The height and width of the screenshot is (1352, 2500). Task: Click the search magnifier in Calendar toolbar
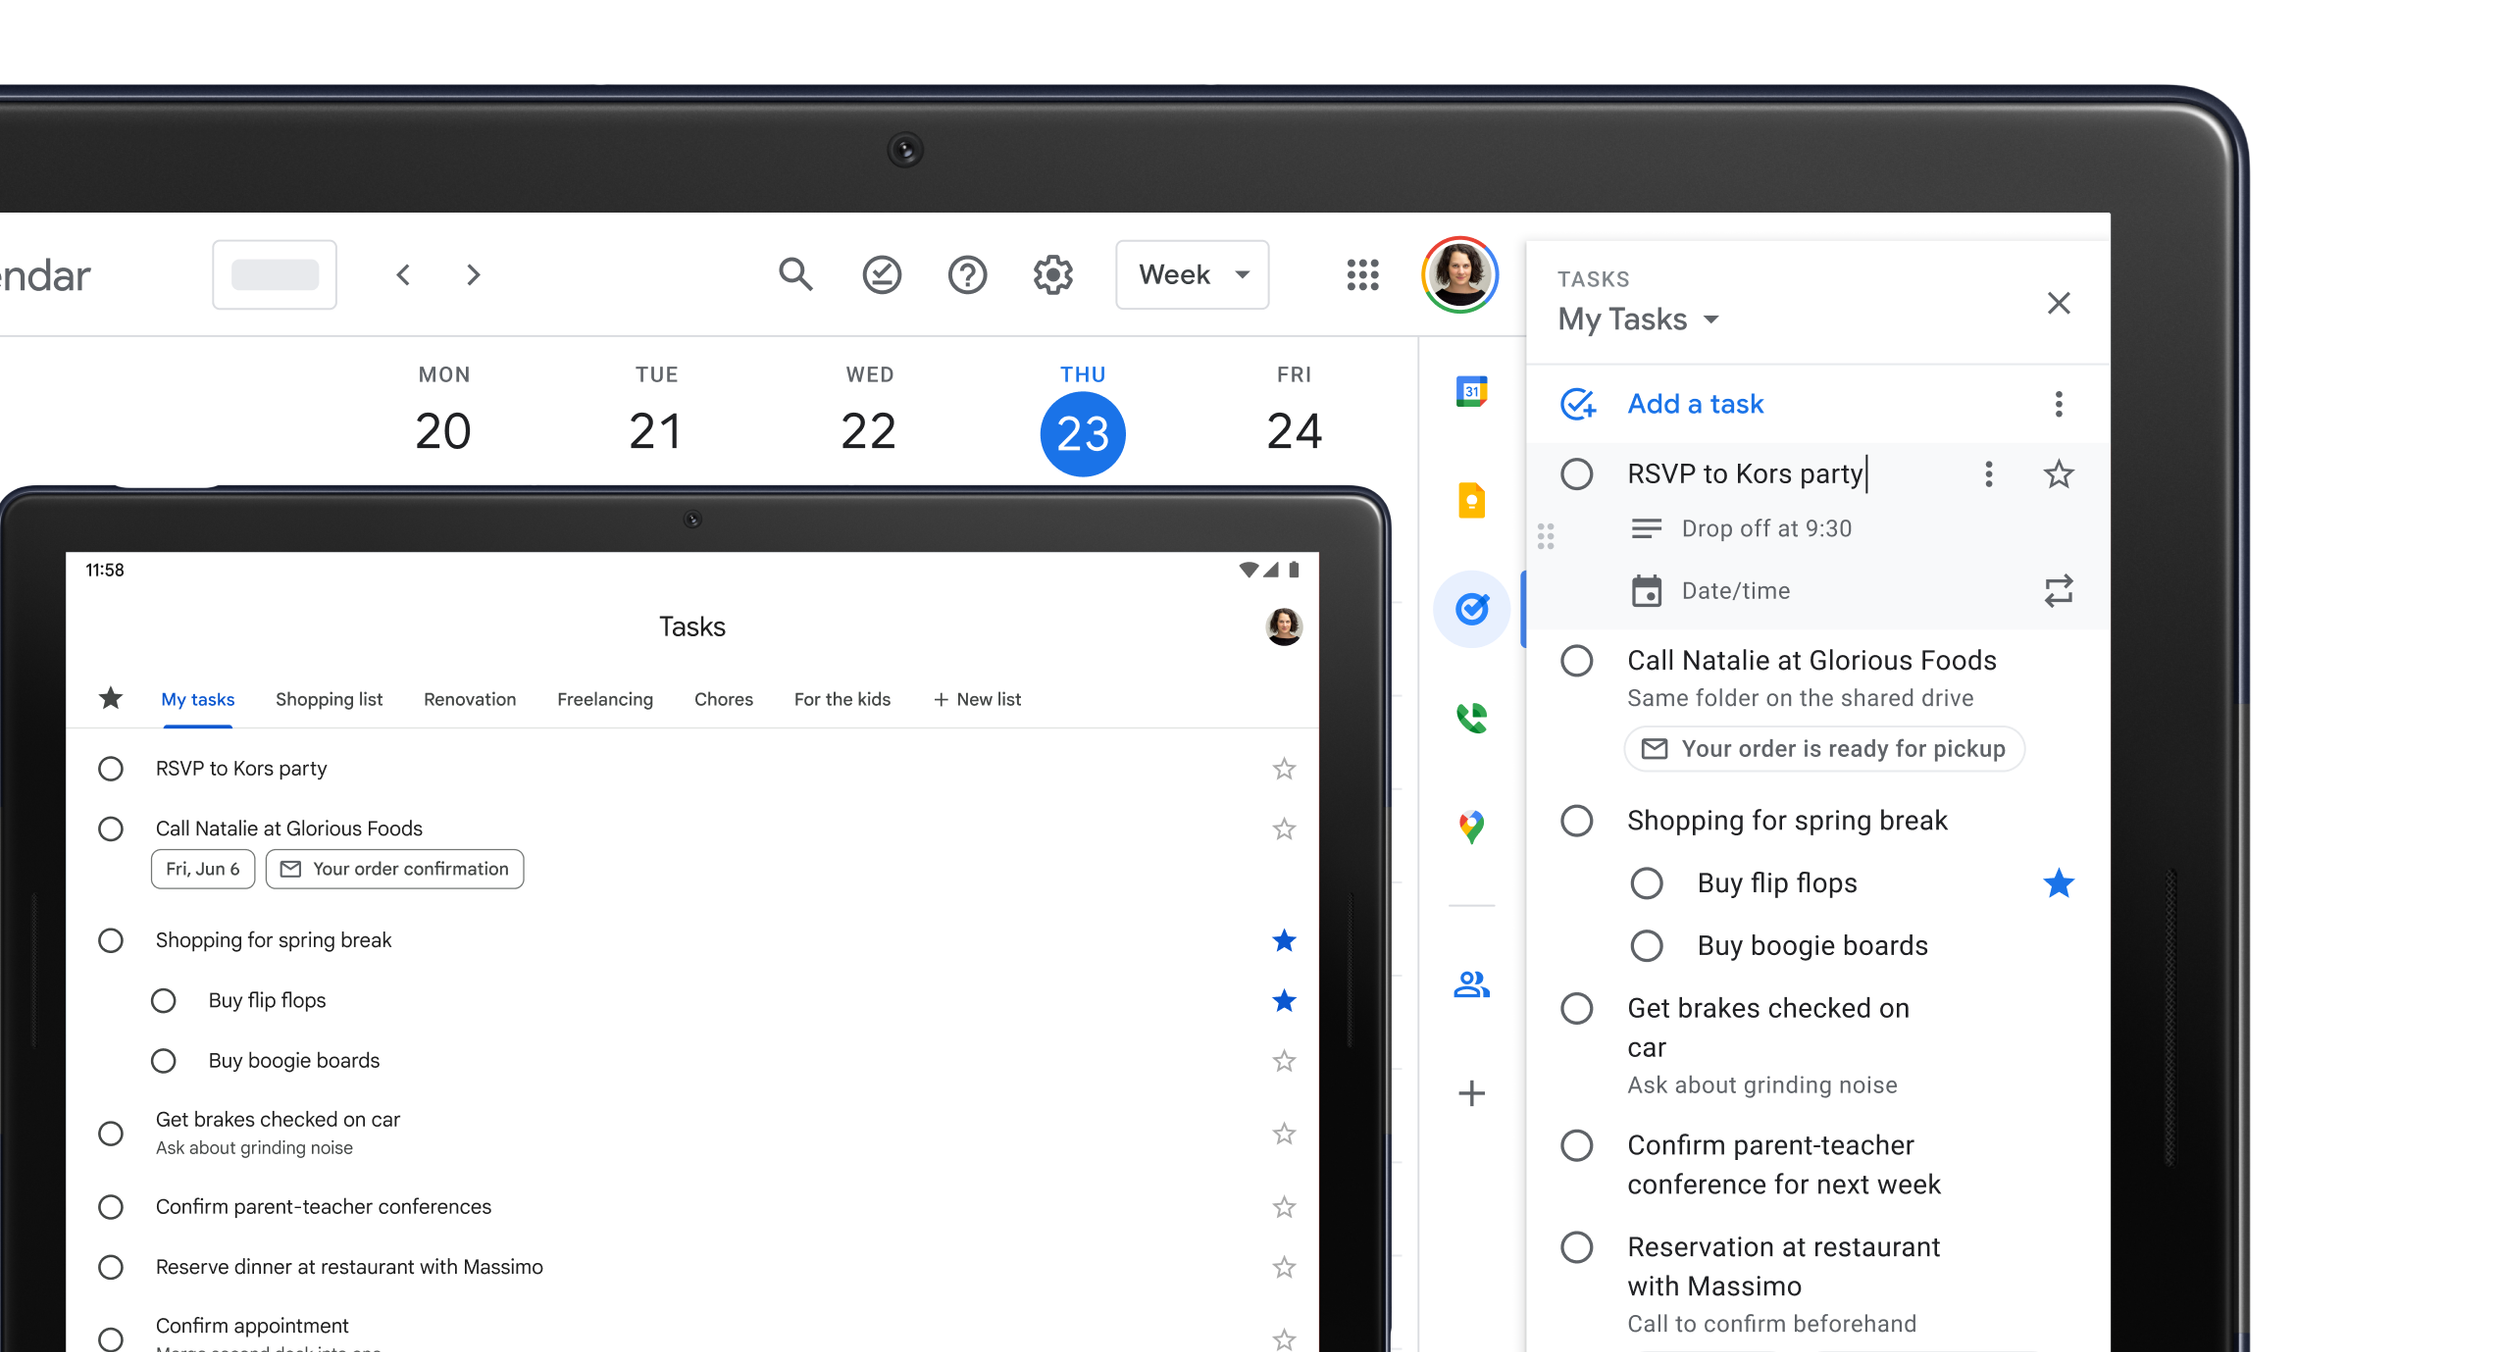[x=795, y=274]
